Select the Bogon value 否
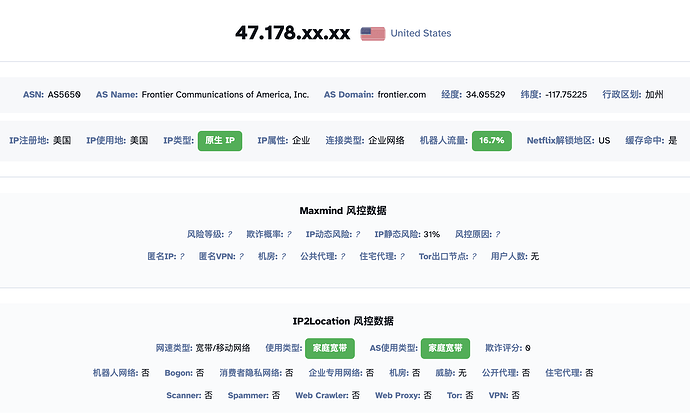This screenshot has width=690, height=413. 200,373
